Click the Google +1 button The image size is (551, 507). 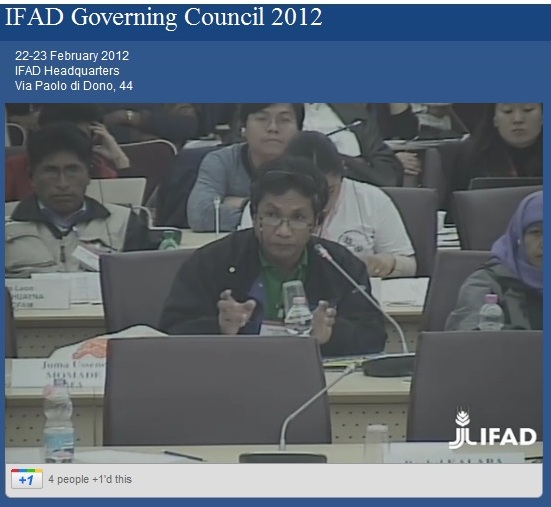click(x=27, y=479)
